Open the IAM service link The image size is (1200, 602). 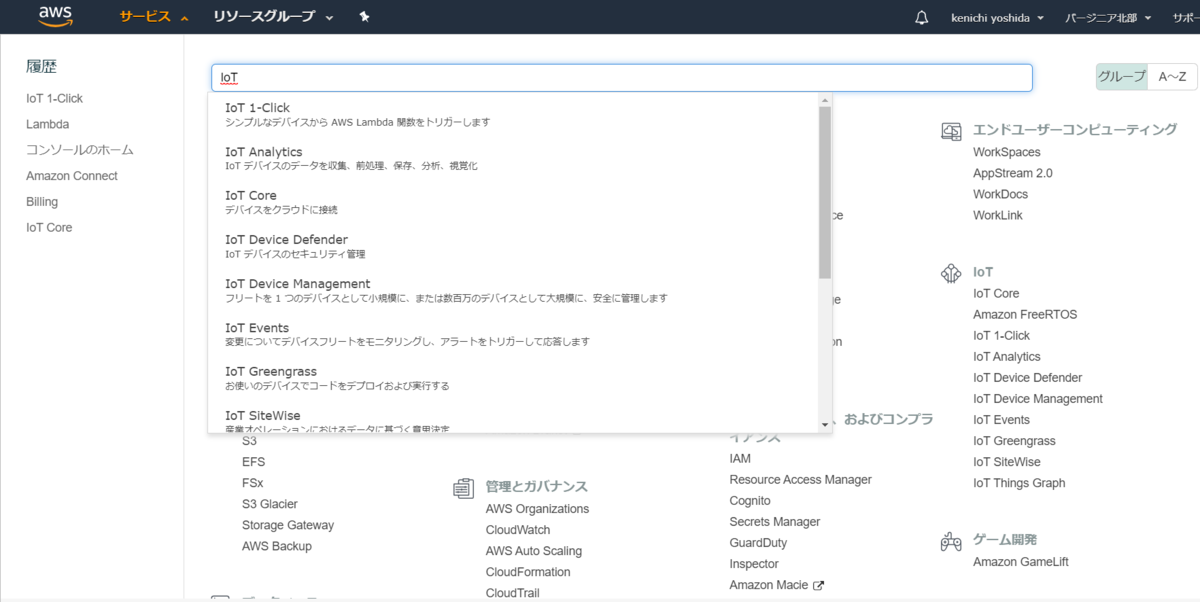coord(740,458)
